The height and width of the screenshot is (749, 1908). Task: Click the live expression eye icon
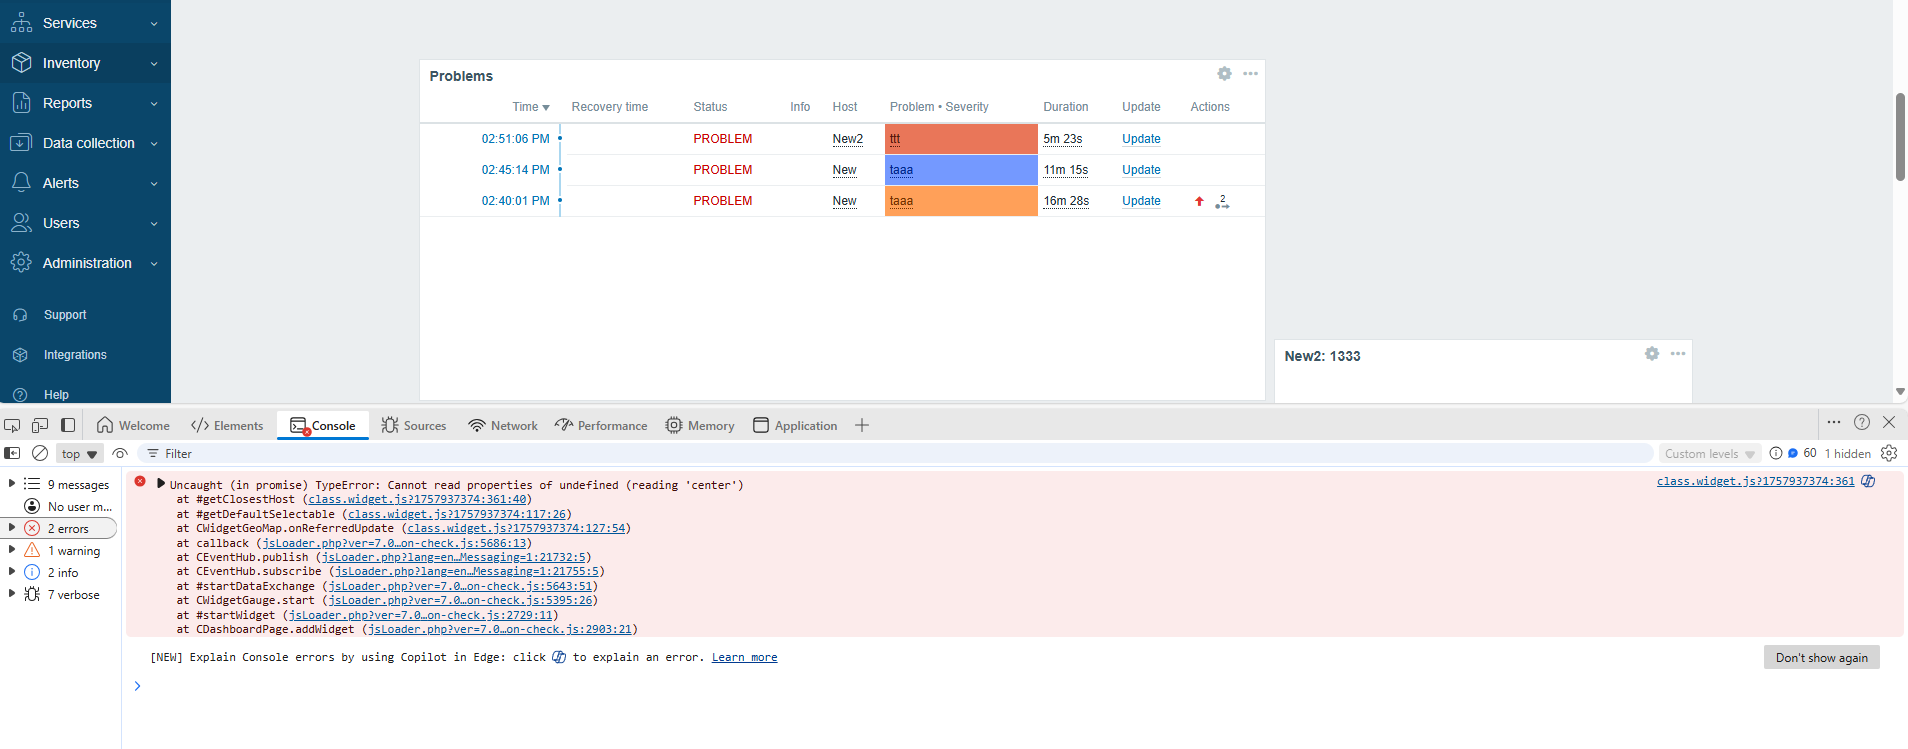click(120, 453)
